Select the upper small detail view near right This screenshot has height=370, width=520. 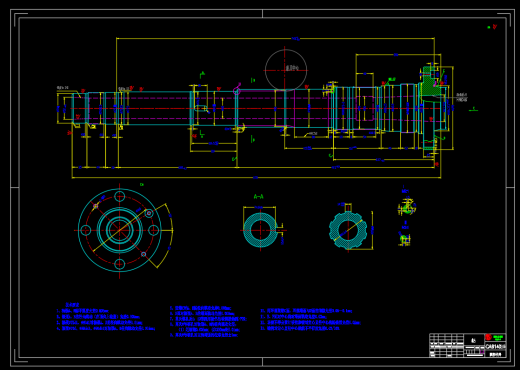(407, 207)
